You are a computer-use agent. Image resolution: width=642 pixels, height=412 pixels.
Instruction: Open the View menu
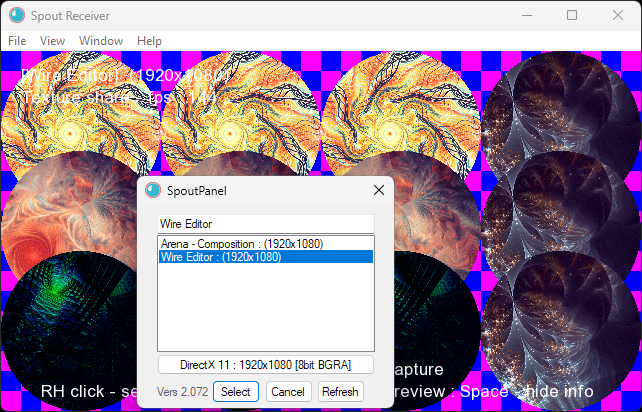pos(52,41)
